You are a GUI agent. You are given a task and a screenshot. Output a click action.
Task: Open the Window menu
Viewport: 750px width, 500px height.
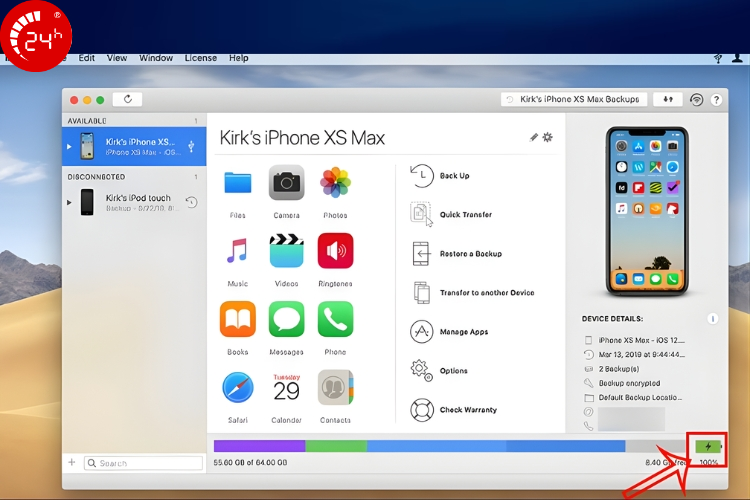(156, 58)
